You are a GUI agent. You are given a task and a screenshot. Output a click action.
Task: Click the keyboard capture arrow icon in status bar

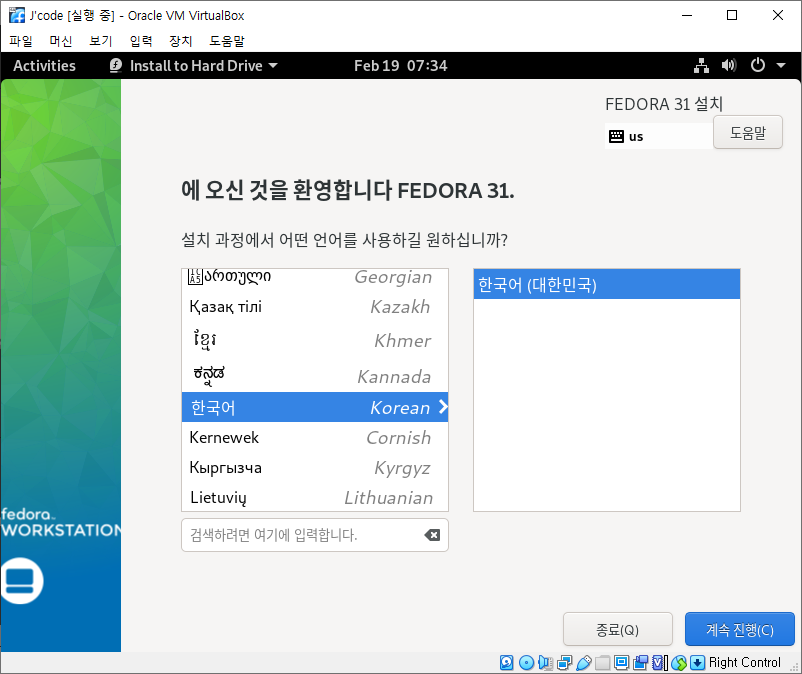pyautogui.click(x=698, y=663)
